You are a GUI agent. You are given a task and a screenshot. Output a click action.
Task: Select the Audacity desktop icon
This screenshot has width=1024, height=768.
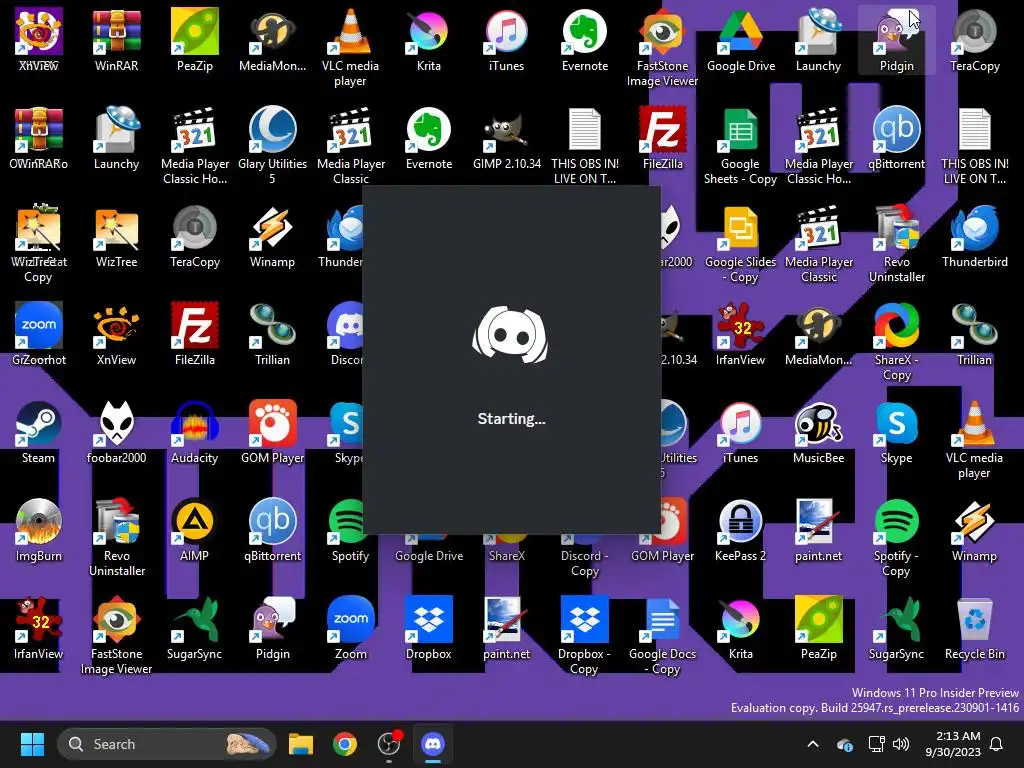click(195, 432)
